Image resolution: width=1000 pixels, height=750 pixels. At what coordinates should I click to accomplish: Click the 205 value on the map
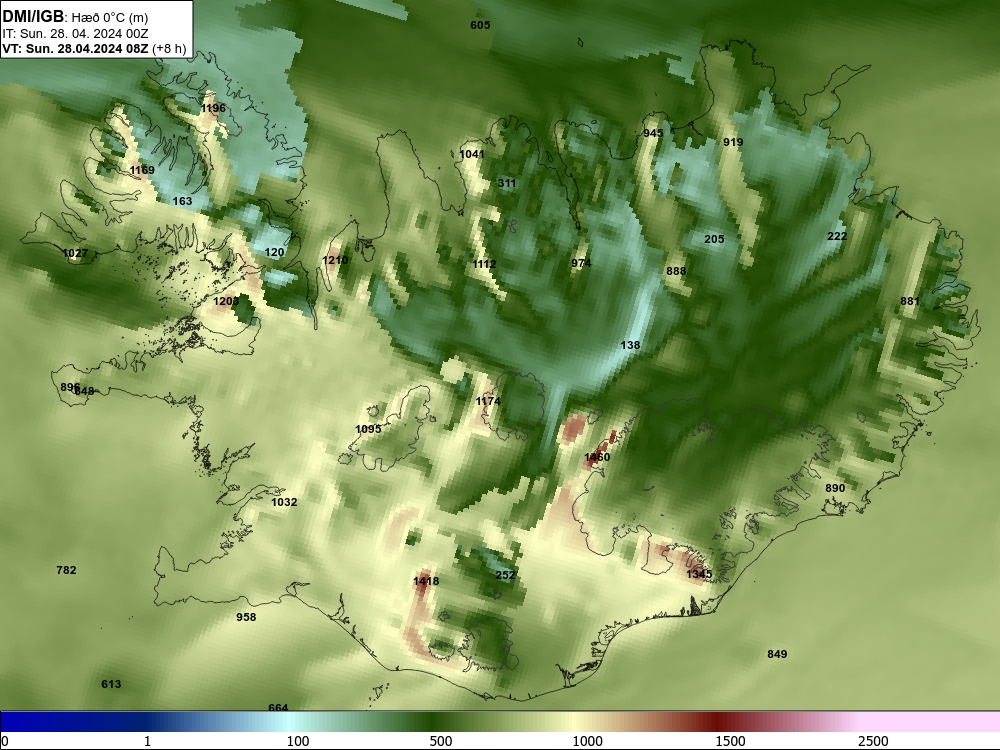714,239
